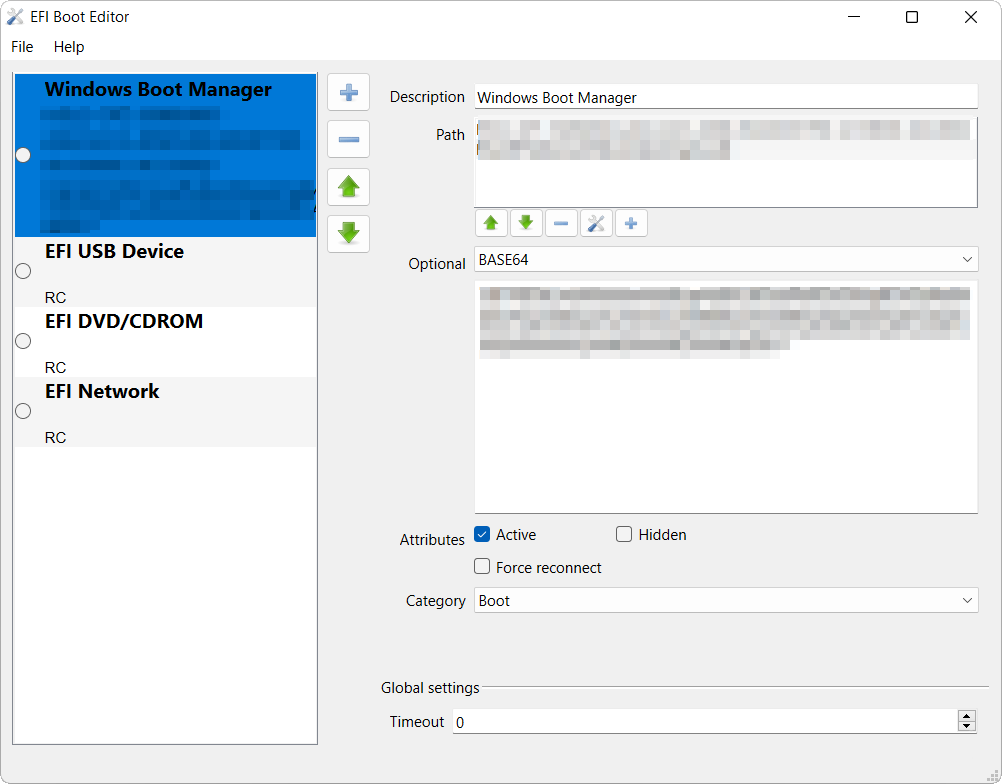Viewport: 1002px width, 784px height.
Task: Select the Windows Boot Manager list entry
Action: pyautogui.click(x=166, y=155)
